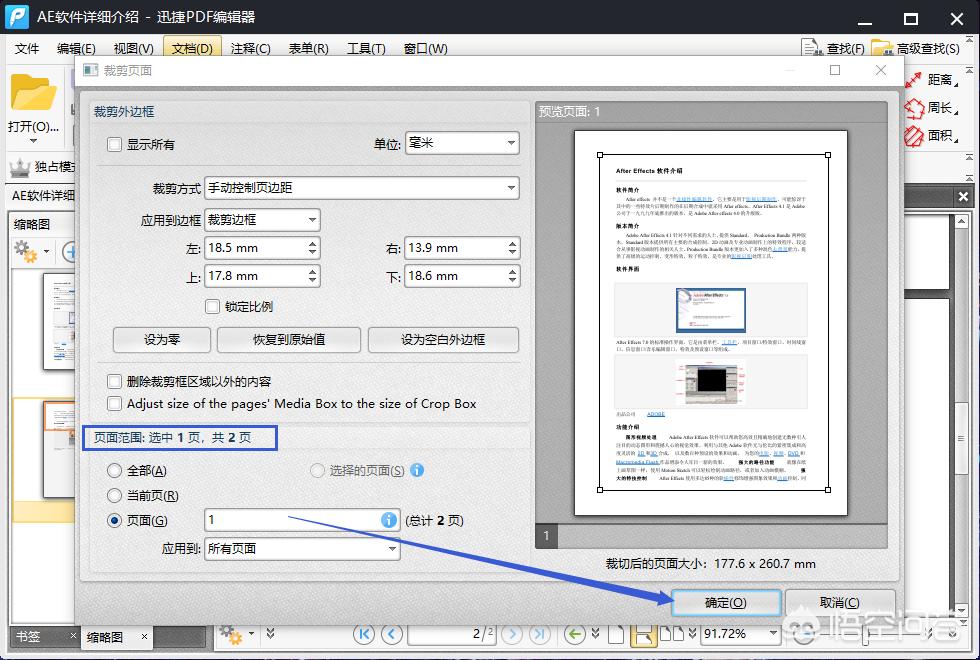Select the Distance measurement tool
Viewport: 980px width, 660px height.
pyautogui.click(x=914, y=79)
